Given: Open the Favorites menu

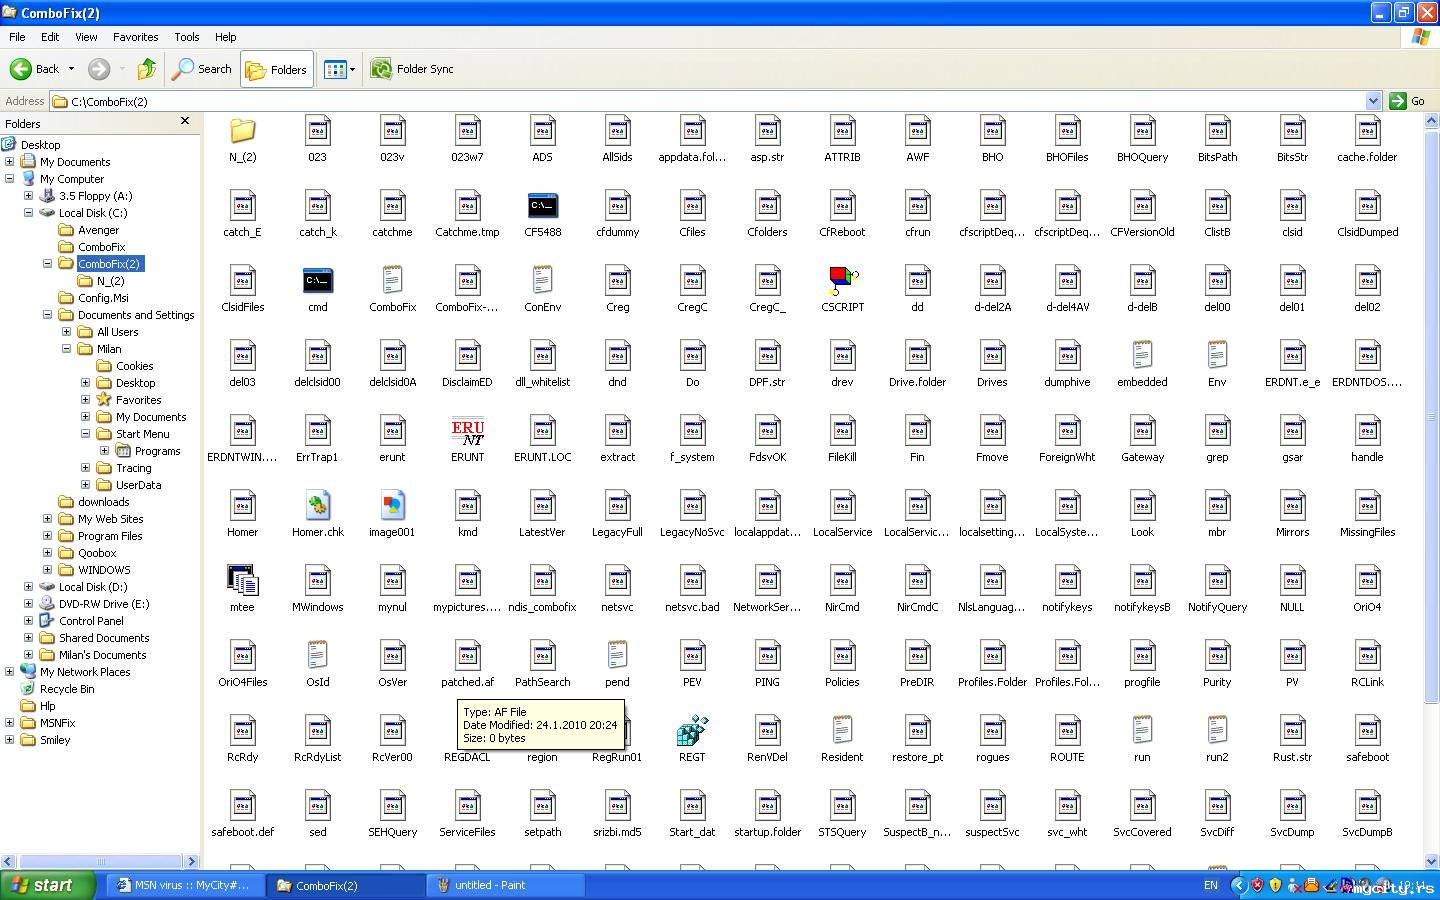Looking at the screenshot, I should 135,37.
